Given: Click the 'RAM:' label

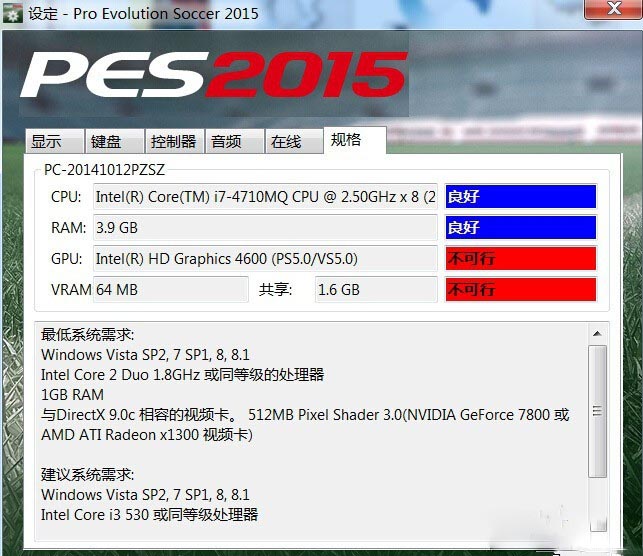Looking at the screenshot, I should [x=68, y=228].
